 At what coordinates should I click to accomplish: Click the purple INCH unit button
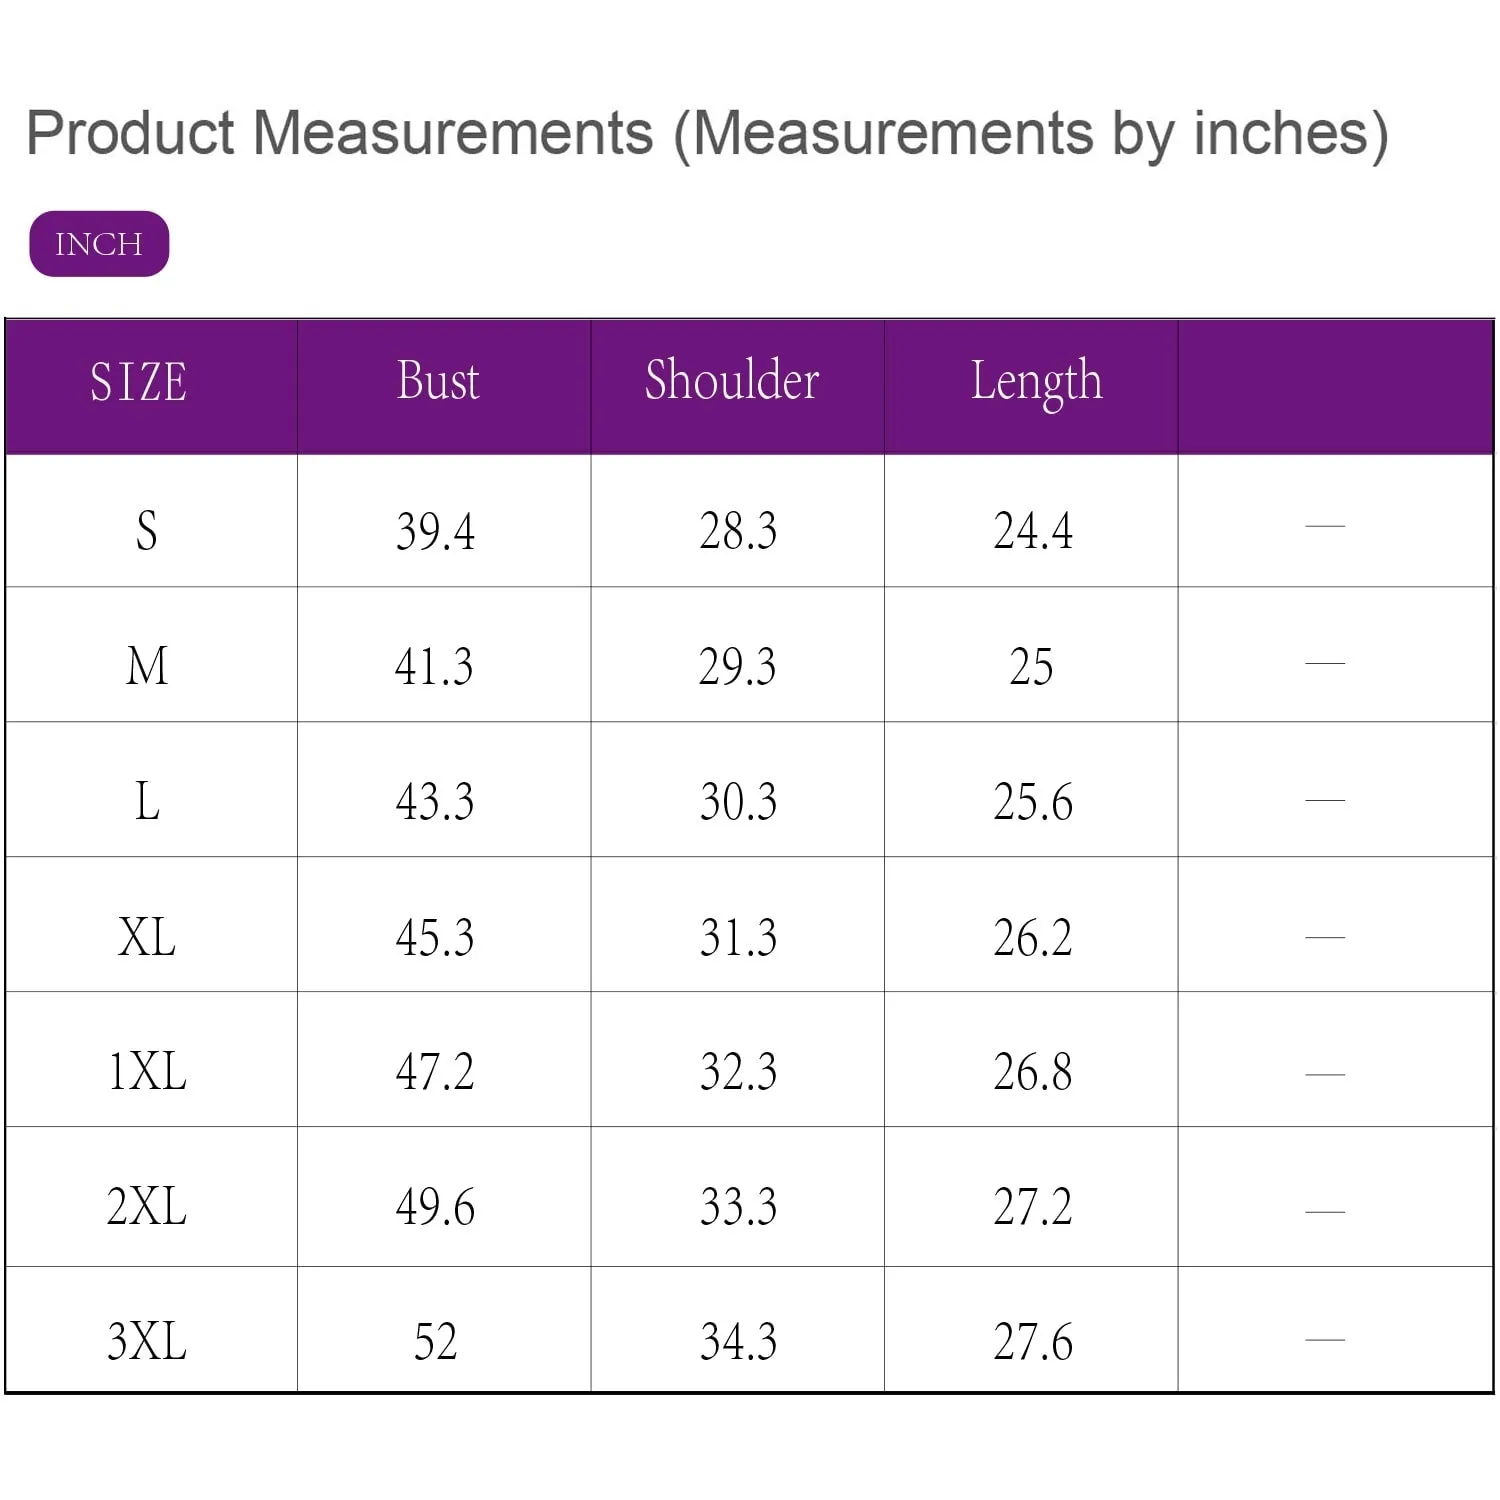click(x=99, y=244)
